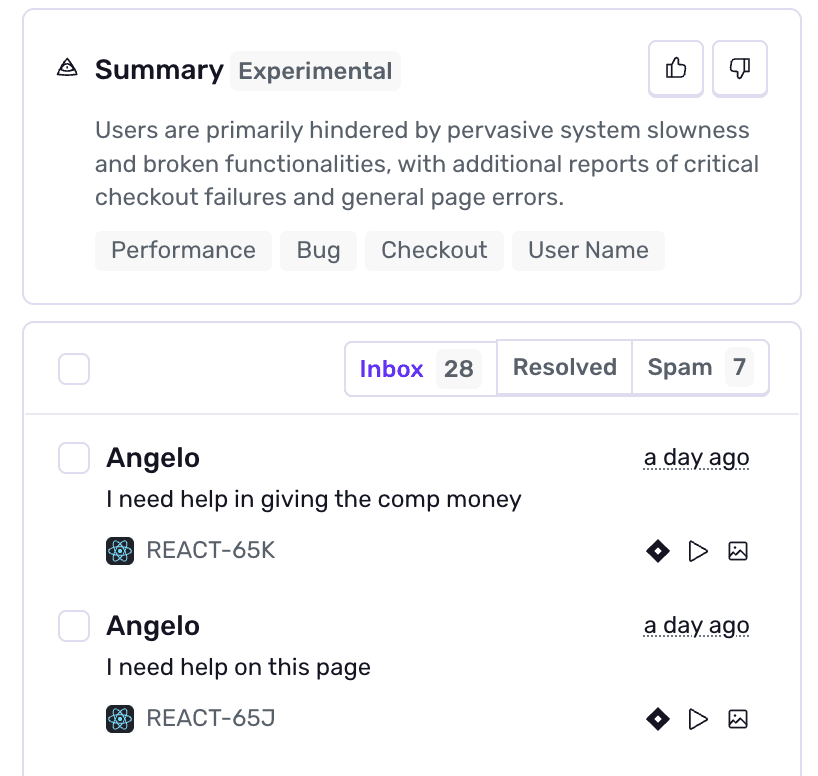Click the diamond event icon for REACT-65J
The image size is (818, 776).
tap(657, 718)
